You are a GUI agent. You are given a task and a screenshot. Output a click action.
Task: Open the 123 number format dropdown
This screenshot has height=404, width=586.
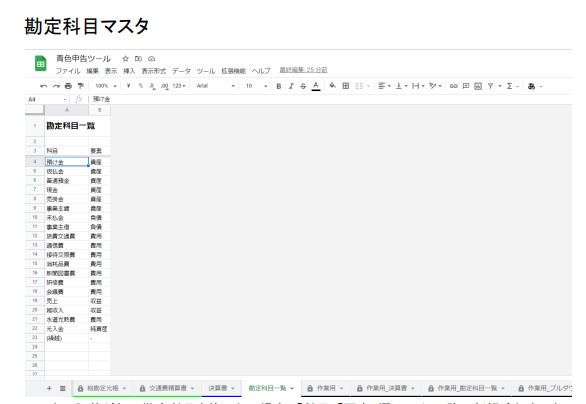click(179, 86)
